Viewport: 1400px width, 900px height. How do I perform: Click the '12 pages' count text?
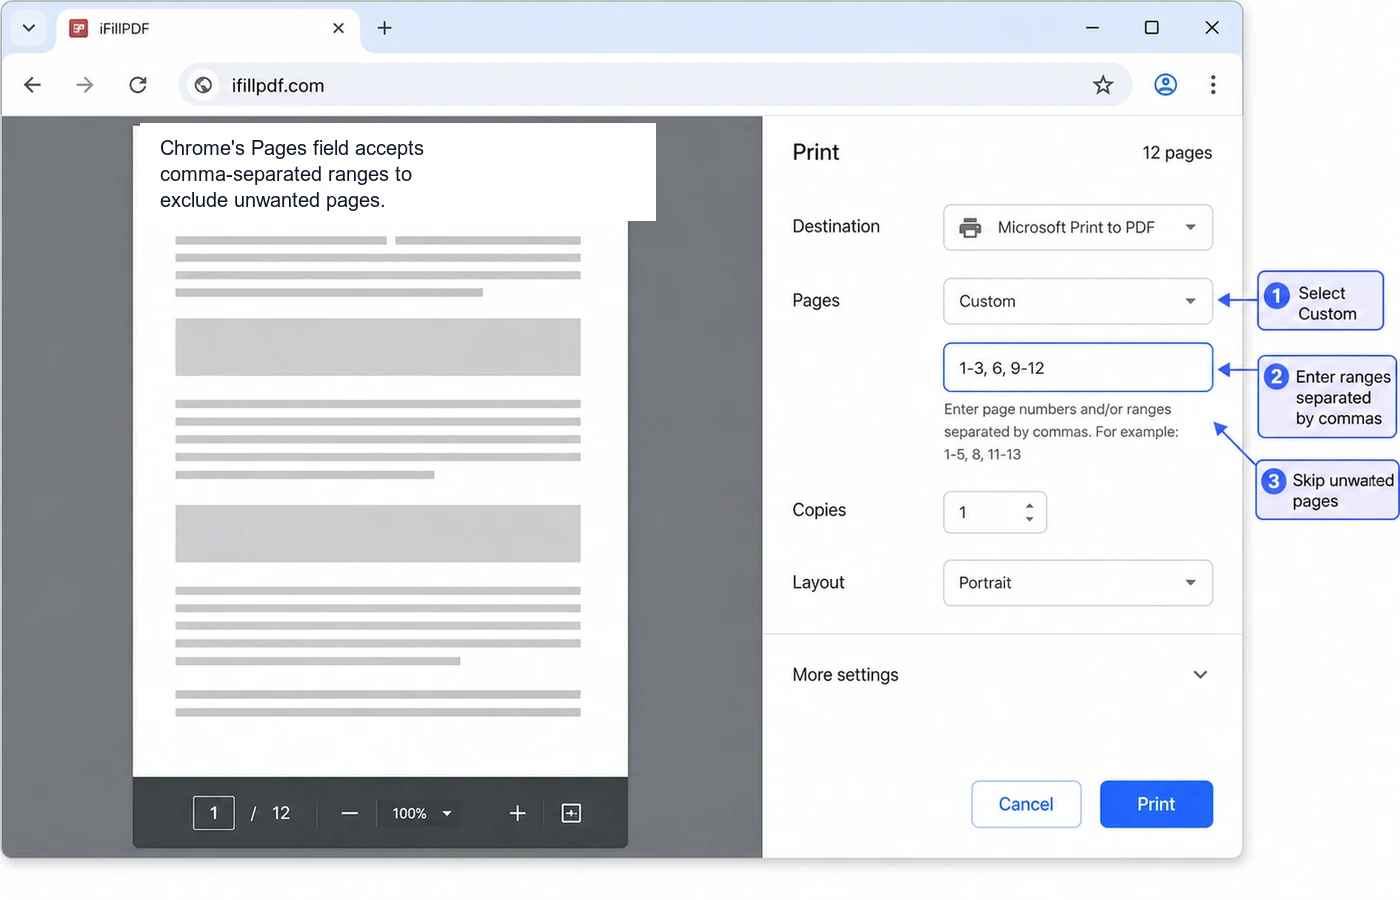[1177, 153]
